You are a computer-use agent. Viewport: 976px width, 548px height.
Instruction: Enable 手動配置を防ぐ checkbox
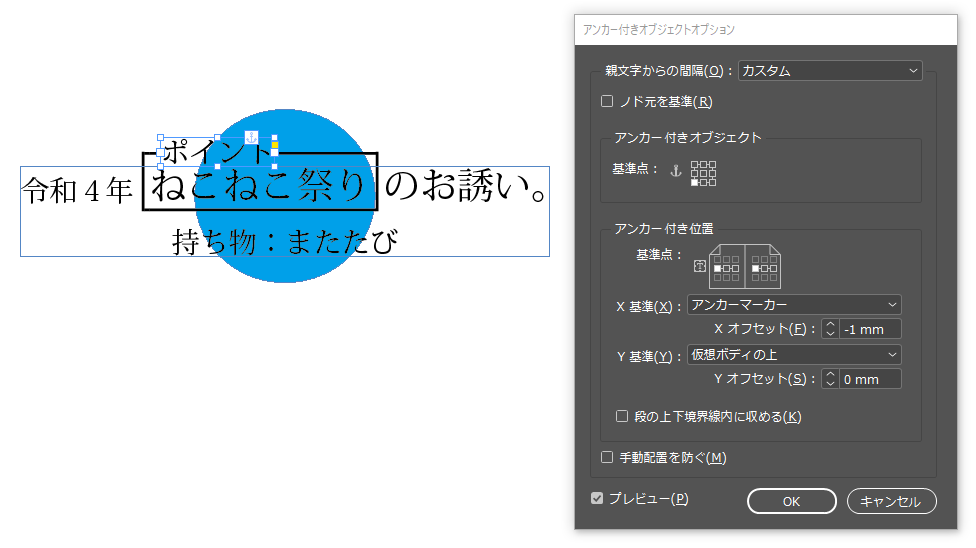click(x=607, y=457)
